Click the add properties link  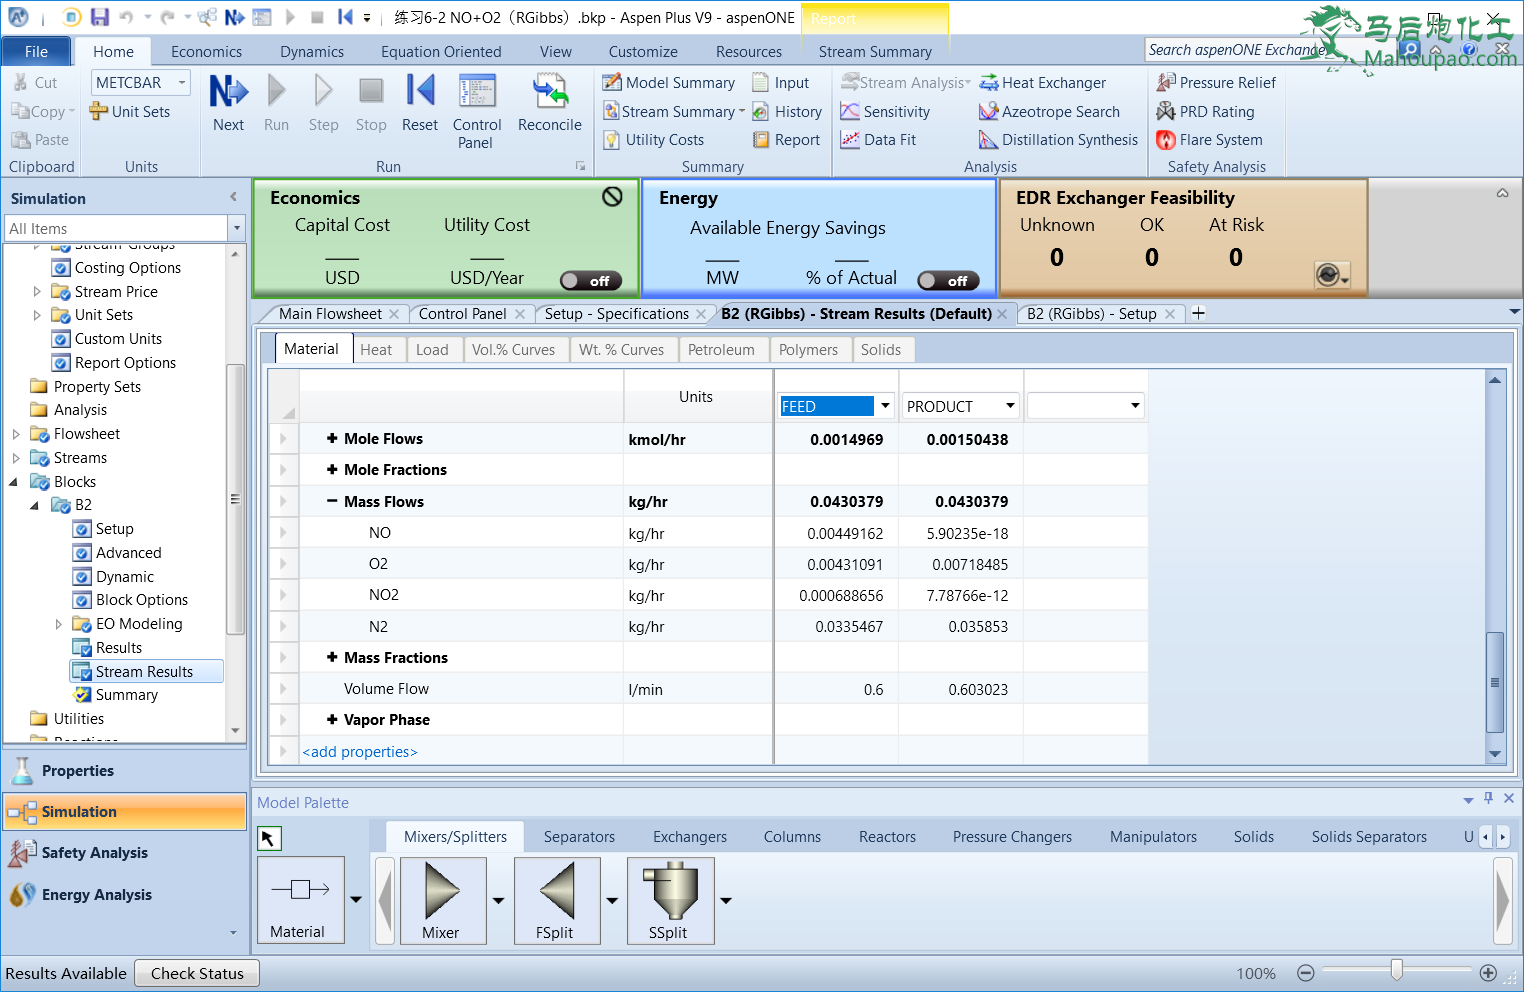pyautogui.click(x=360, y=752)
